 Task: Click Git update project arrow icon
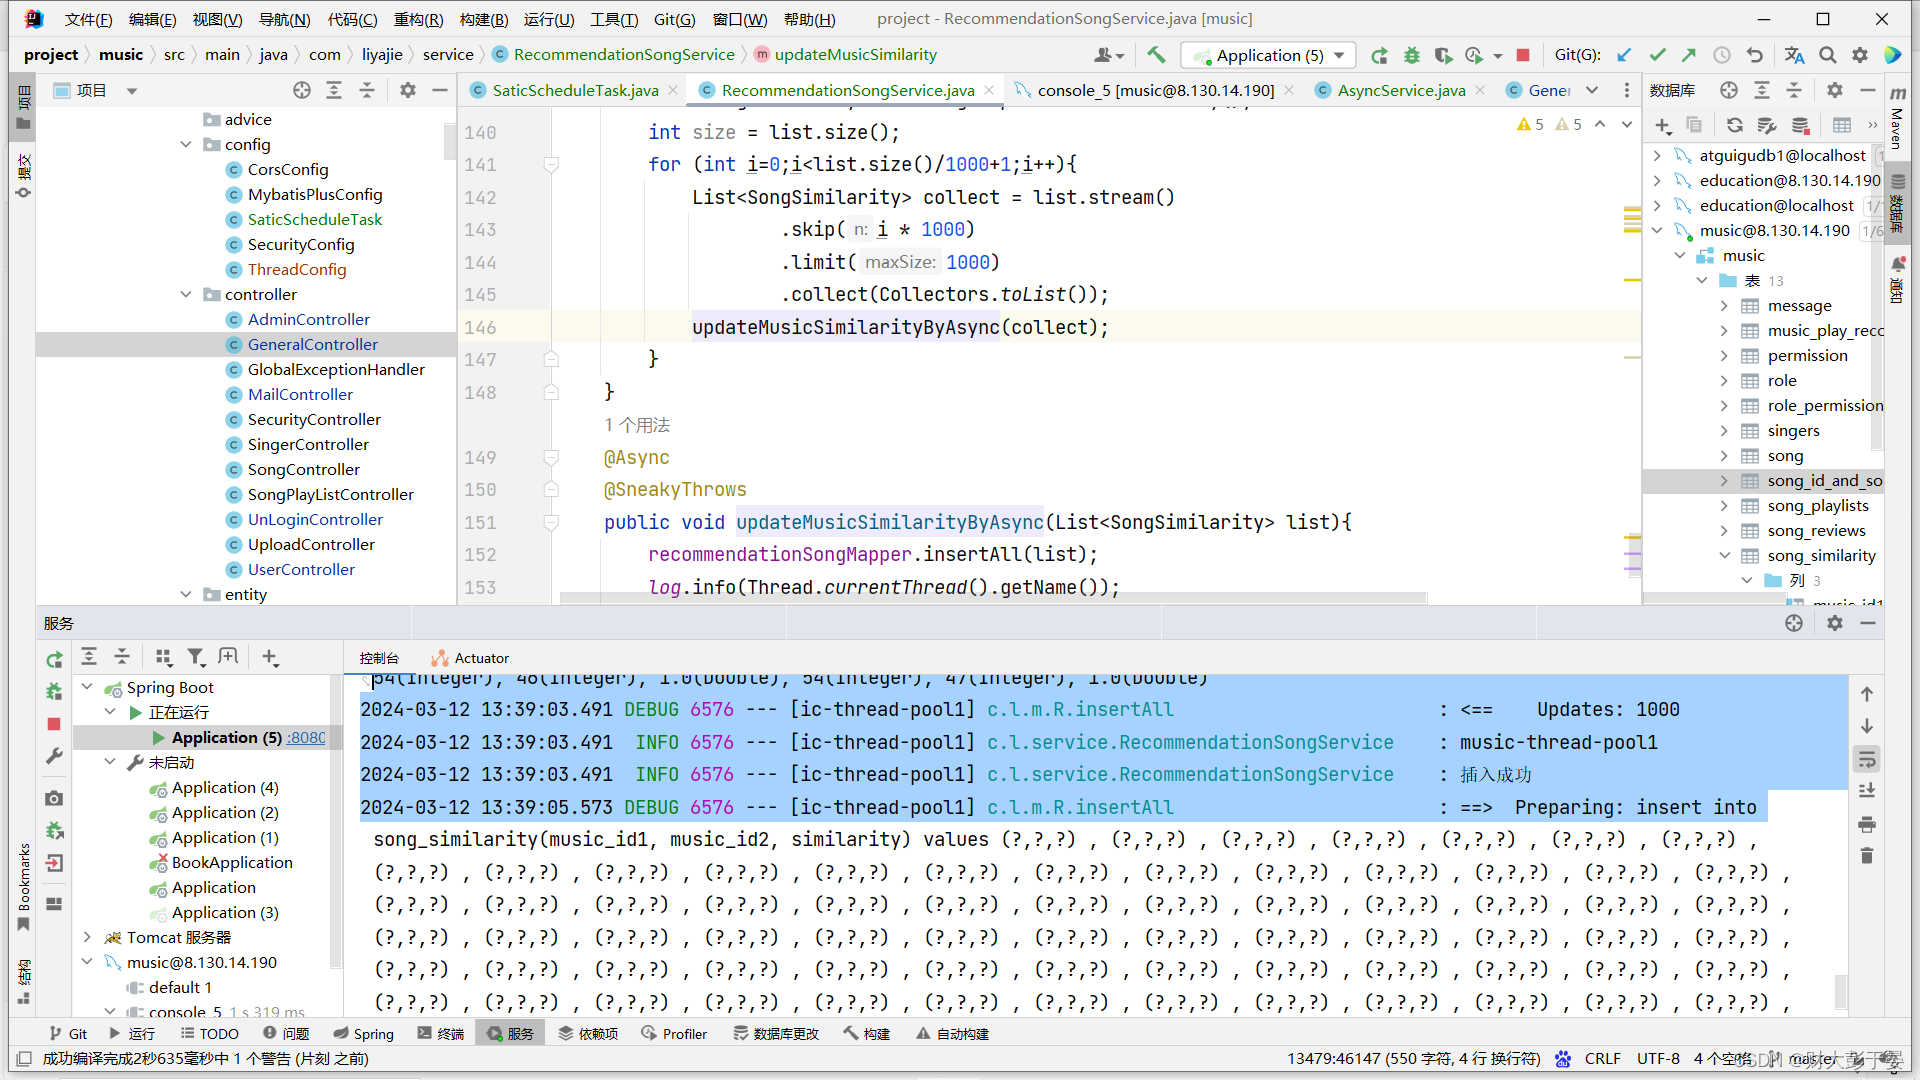click(1624, 55)
